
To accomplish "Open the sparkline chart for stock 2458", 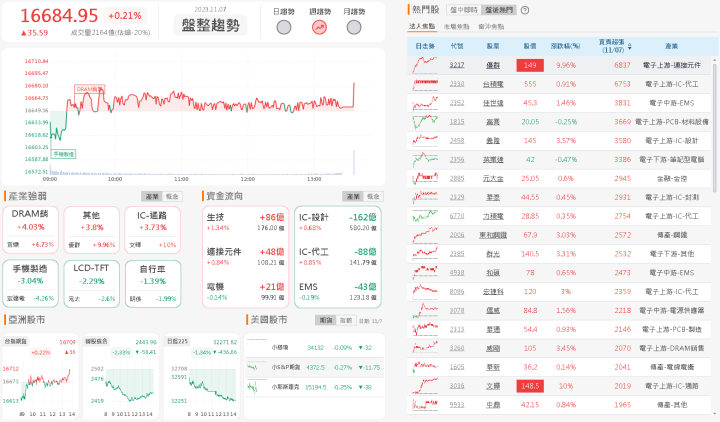I will pos(425,141).
